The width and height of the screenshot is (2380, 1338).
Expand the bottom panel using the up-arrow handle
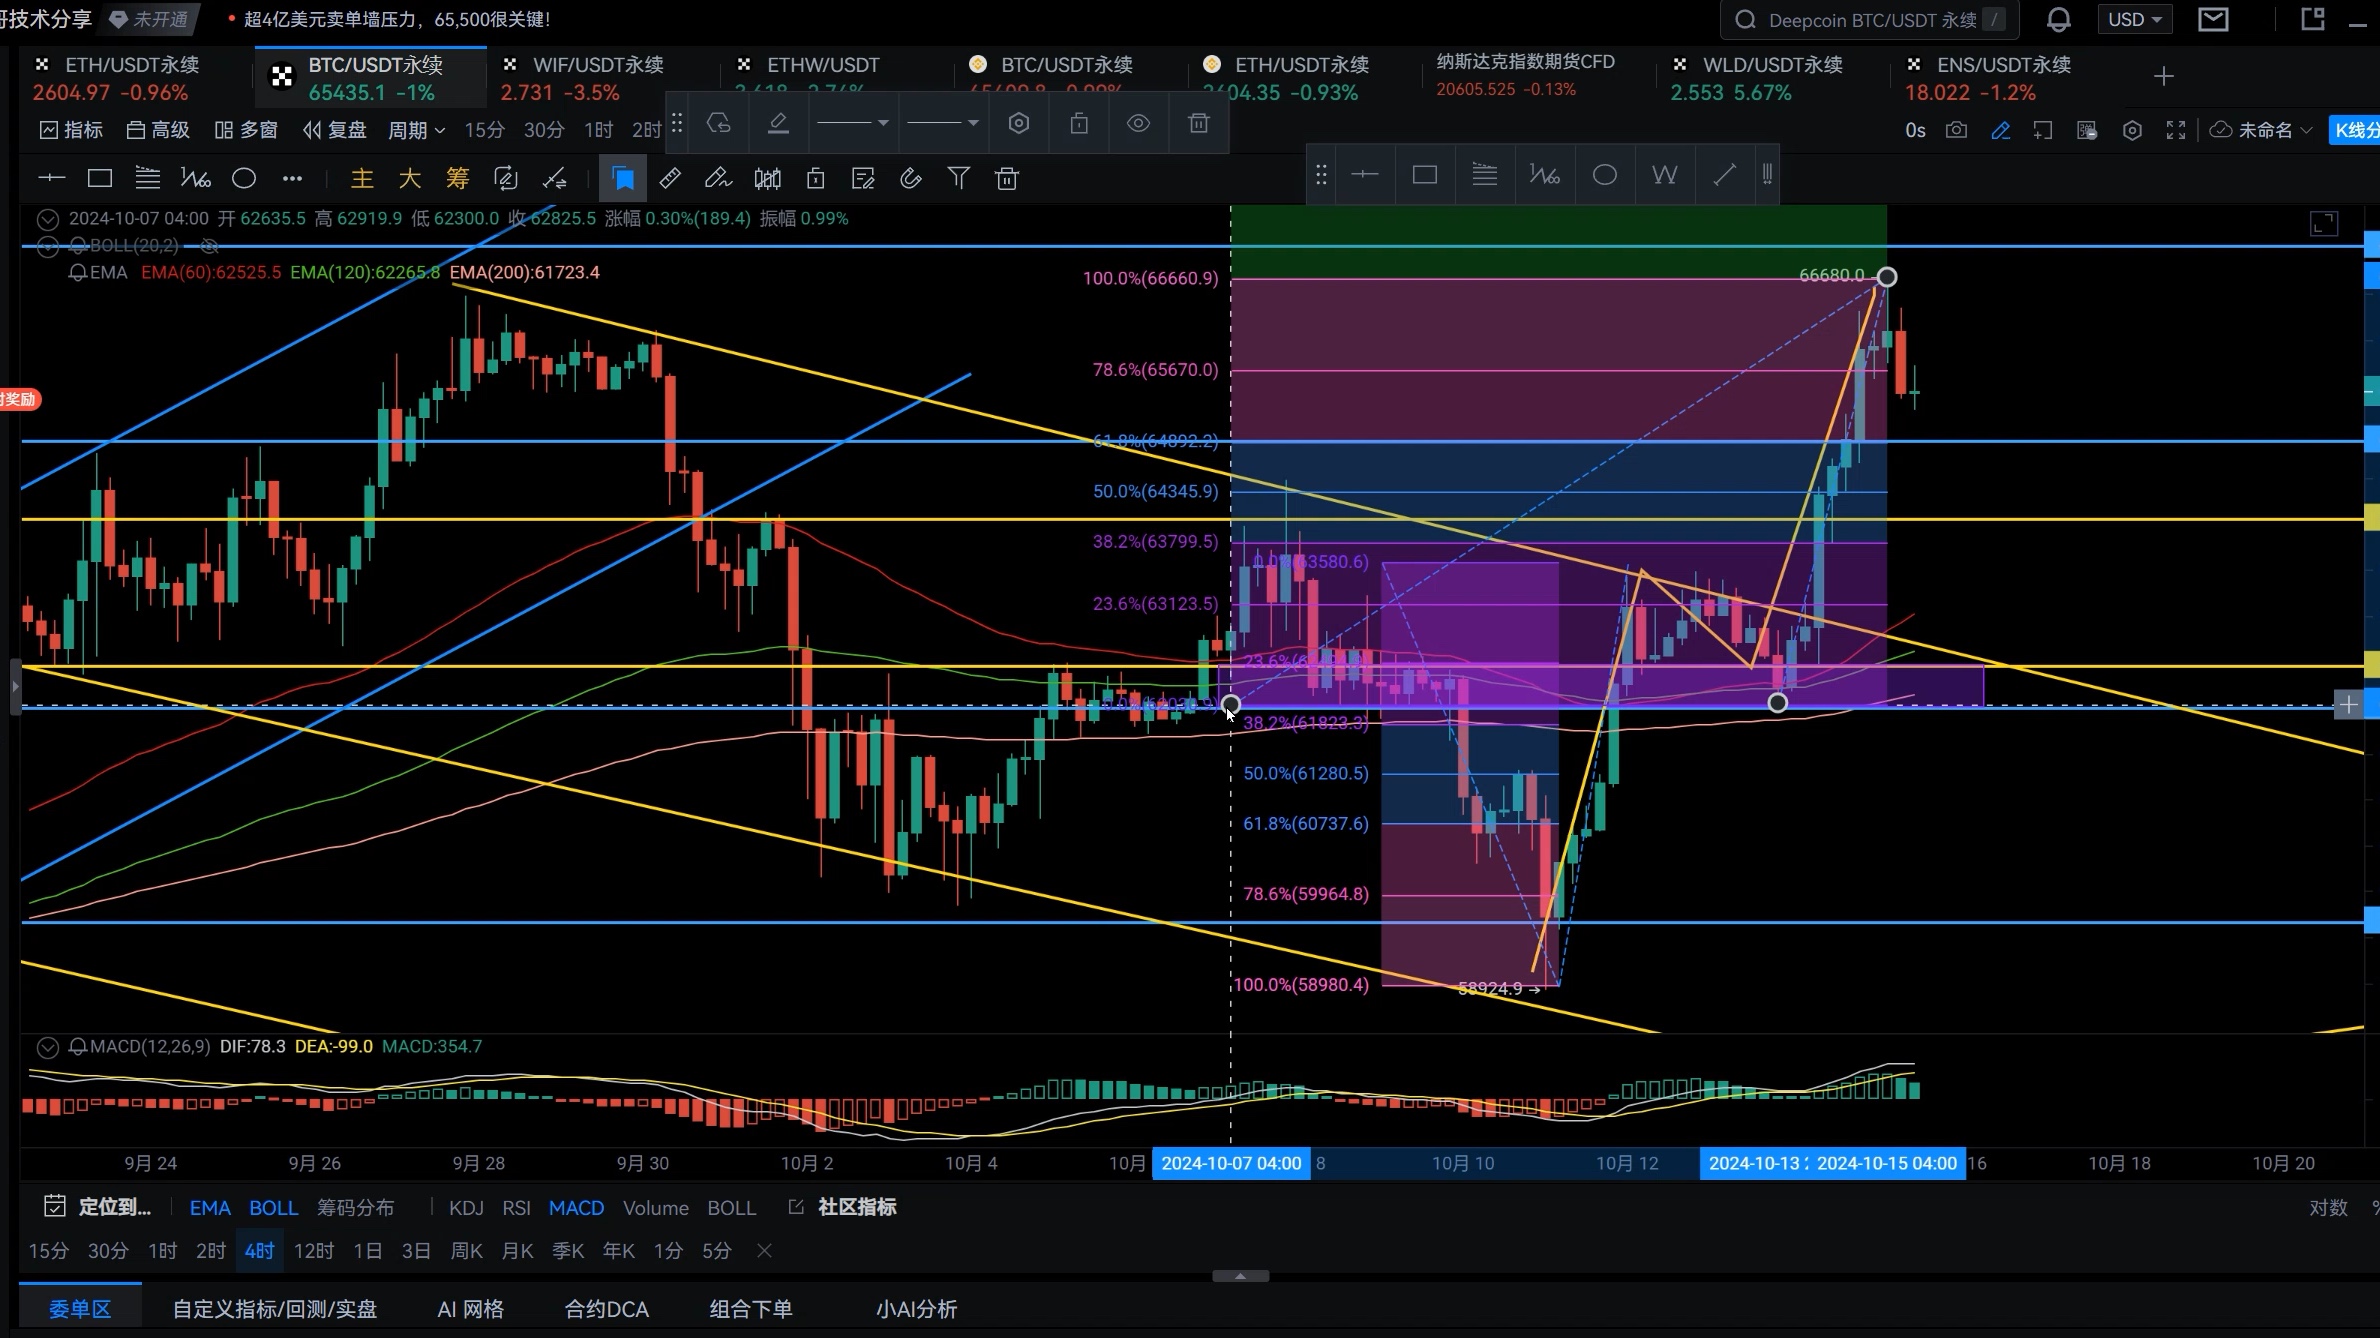tap(1240, 1276)
